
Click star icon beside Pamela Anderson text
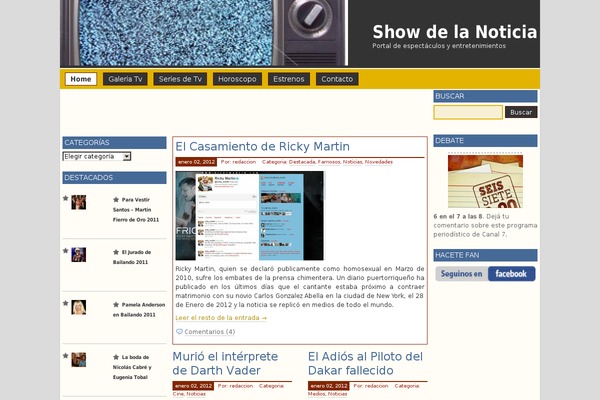coord(116,304)
